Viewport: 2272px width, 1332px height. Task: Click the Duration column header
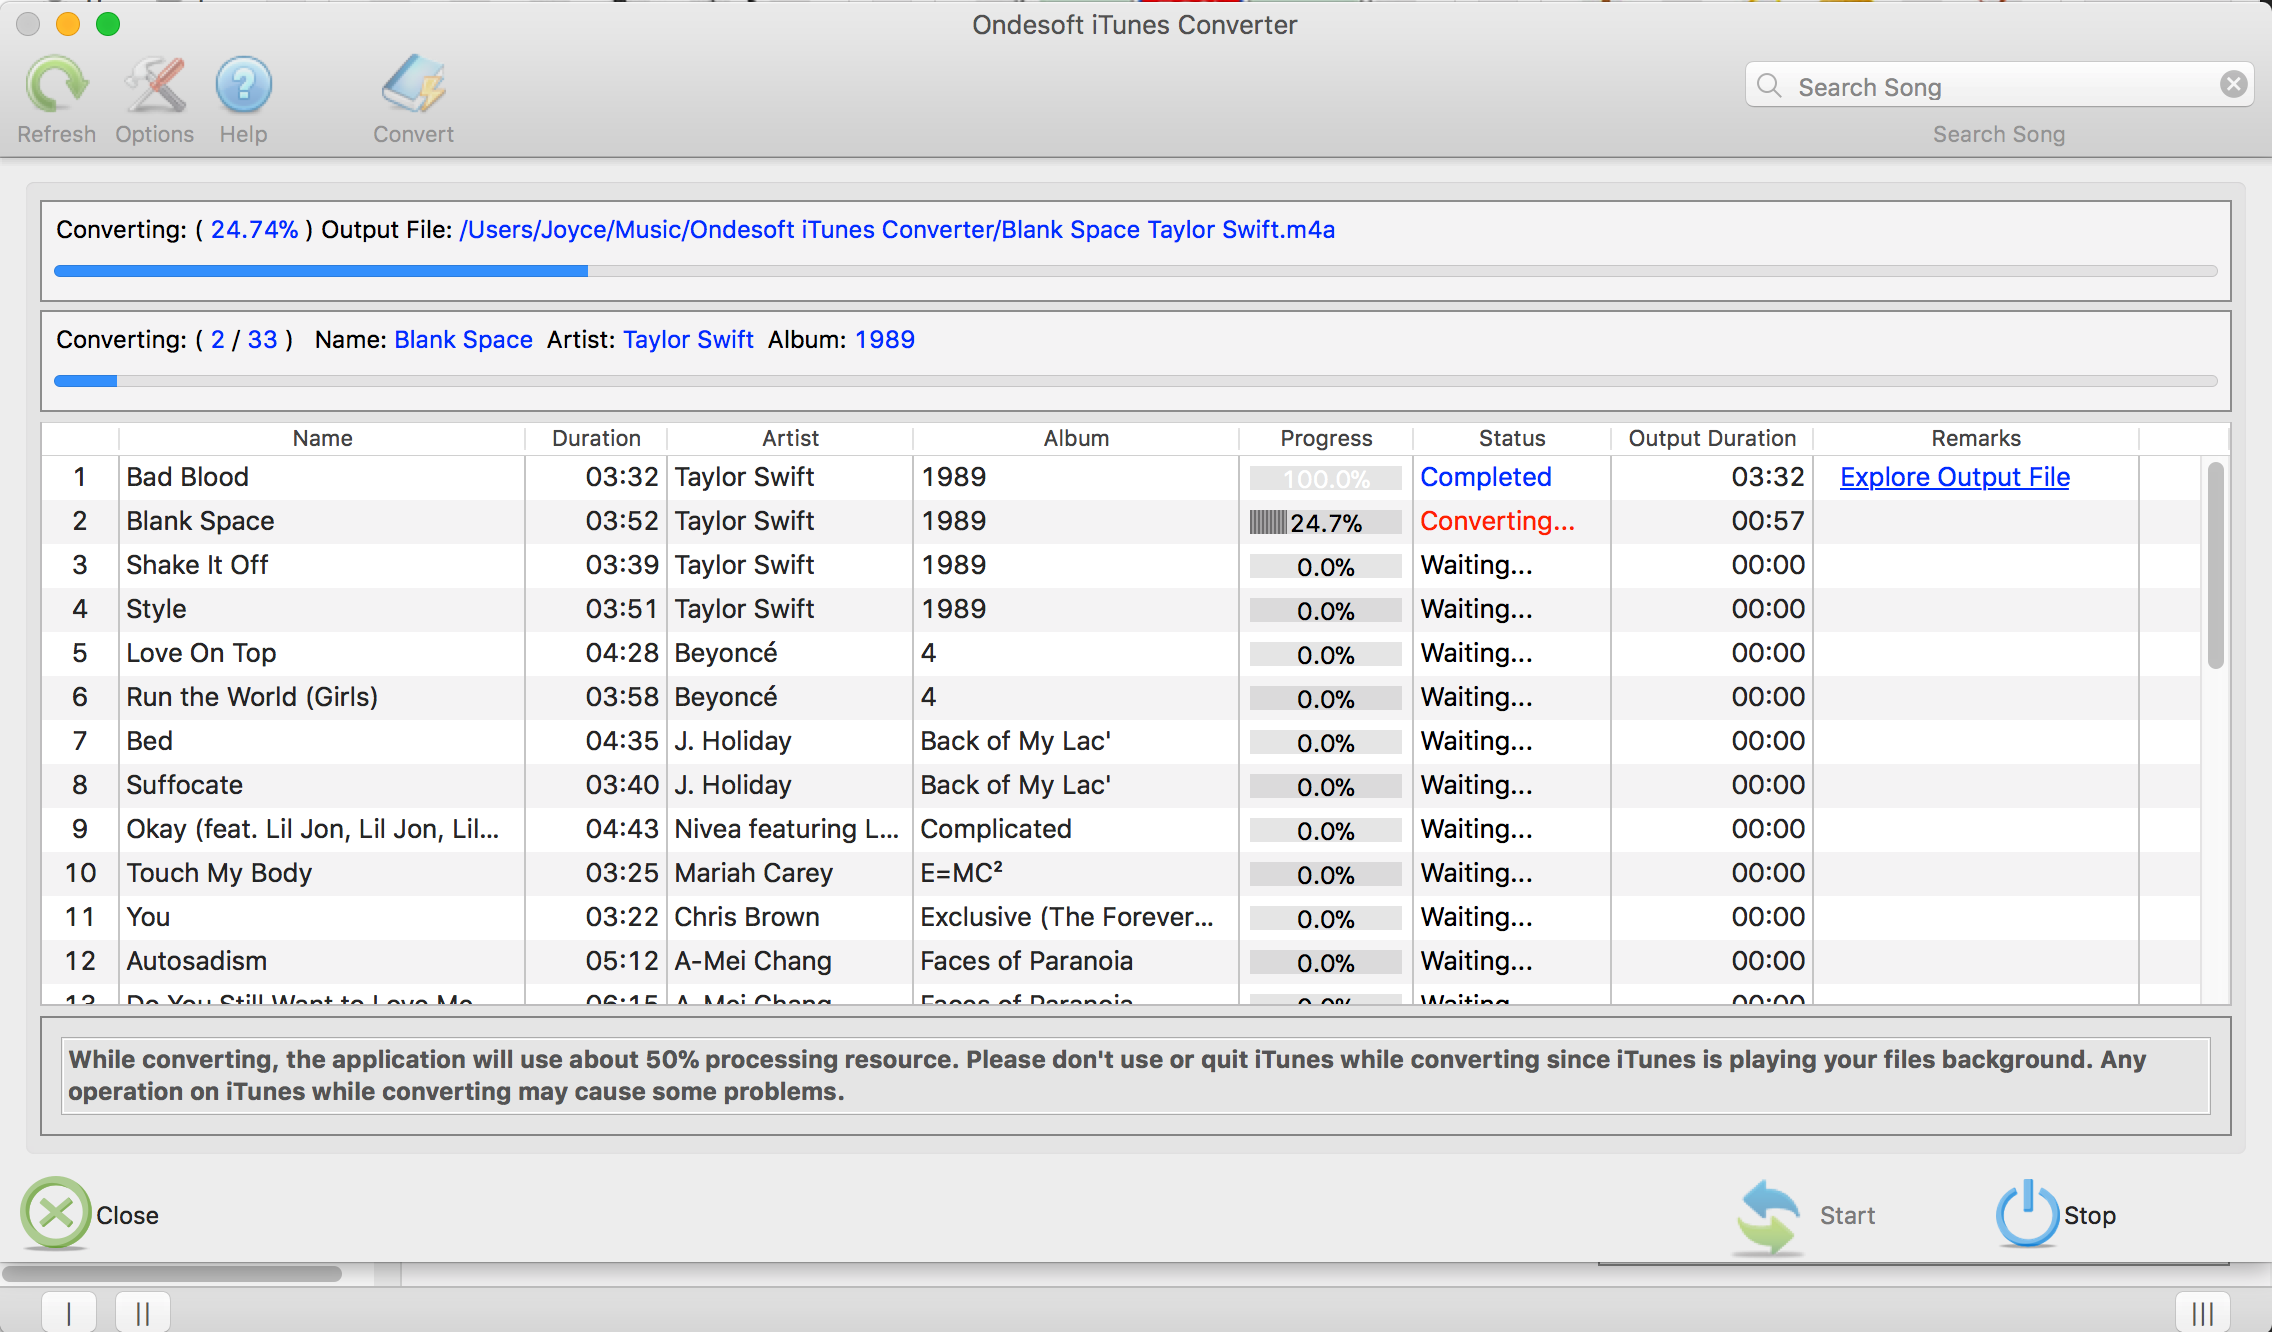tap(595, 438)
